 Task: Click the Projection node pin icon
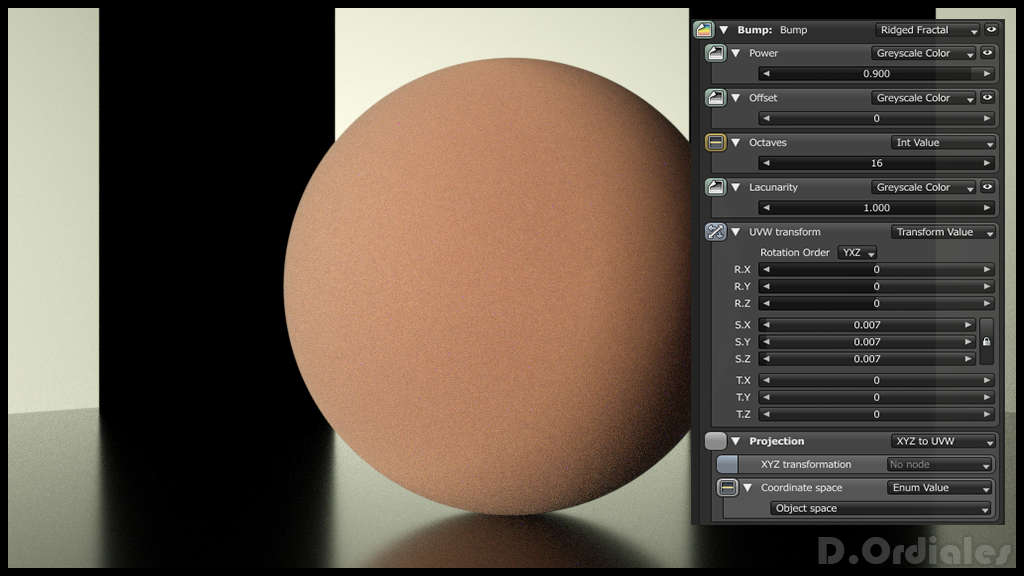pyautogui.click(x=715, y=441)
